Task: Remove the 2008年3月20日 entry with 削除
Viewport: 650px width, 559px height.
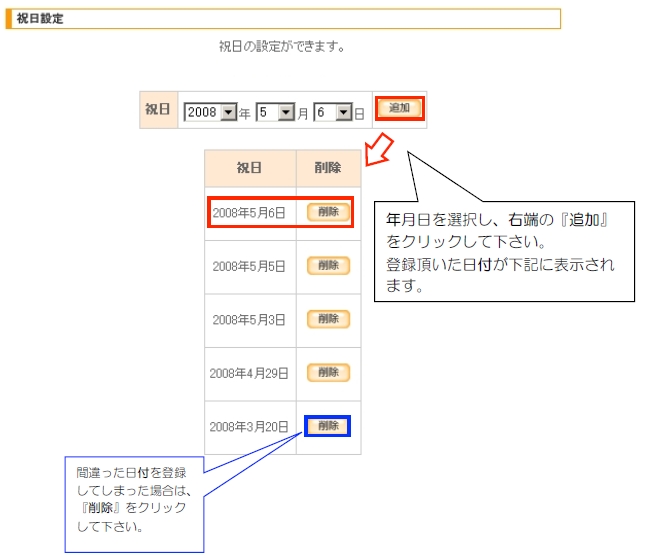Action: click(328, 426)
